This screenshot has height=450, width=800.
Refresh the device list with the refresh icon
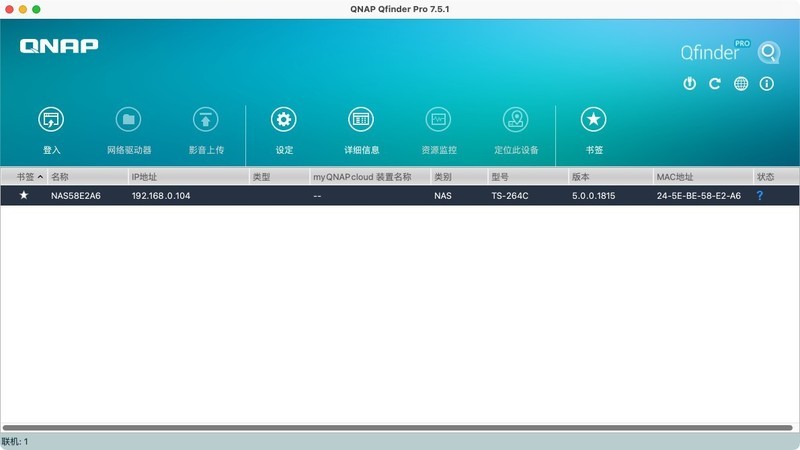pyautogui.click(x=715, y=83)
